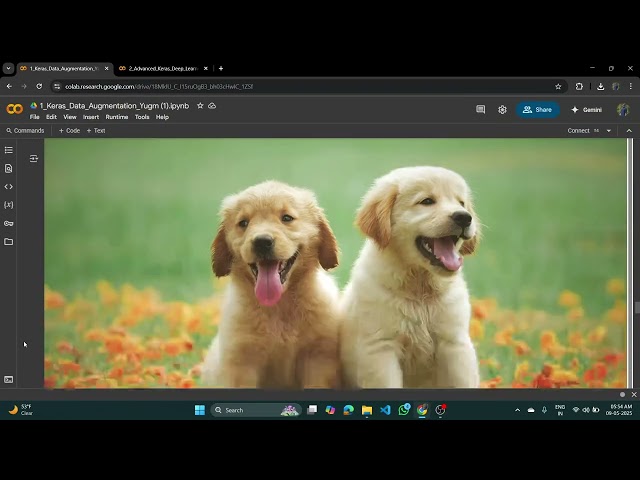Open the Find and replace sidebar icon

9,169
